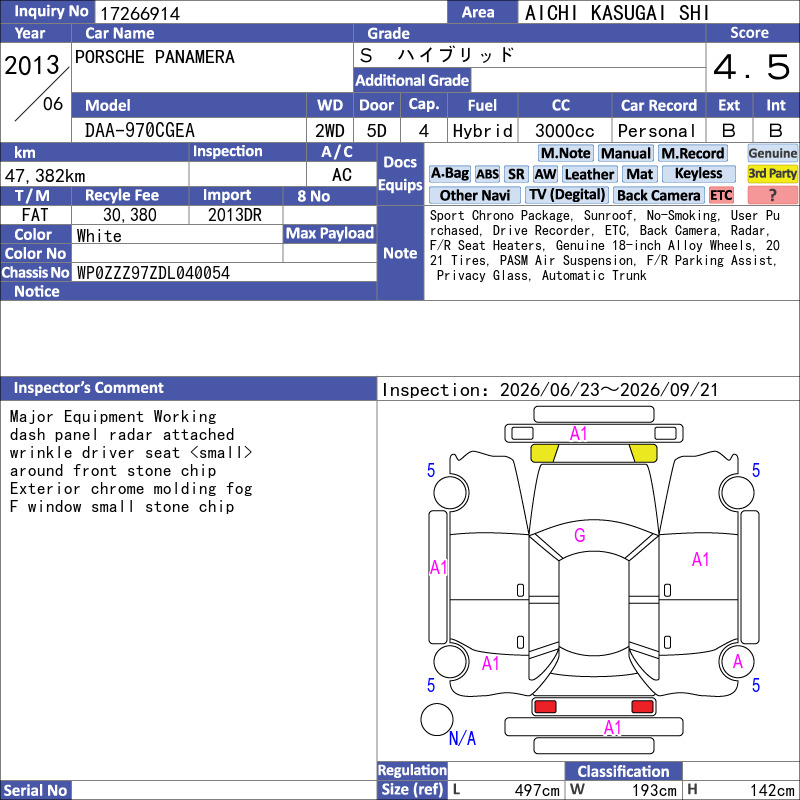The width and height of the screenshot is (800, 800).
Task: Click comment wrinkle driver seat small
Action: tap(131, 453)
